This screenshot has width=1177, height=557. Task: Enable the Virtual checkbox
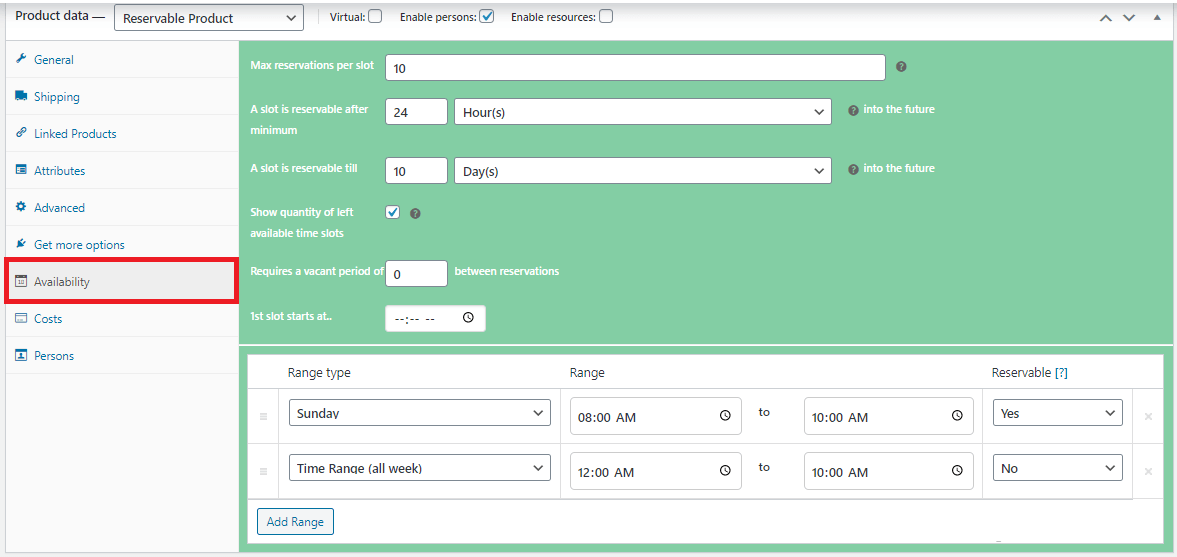375,16
